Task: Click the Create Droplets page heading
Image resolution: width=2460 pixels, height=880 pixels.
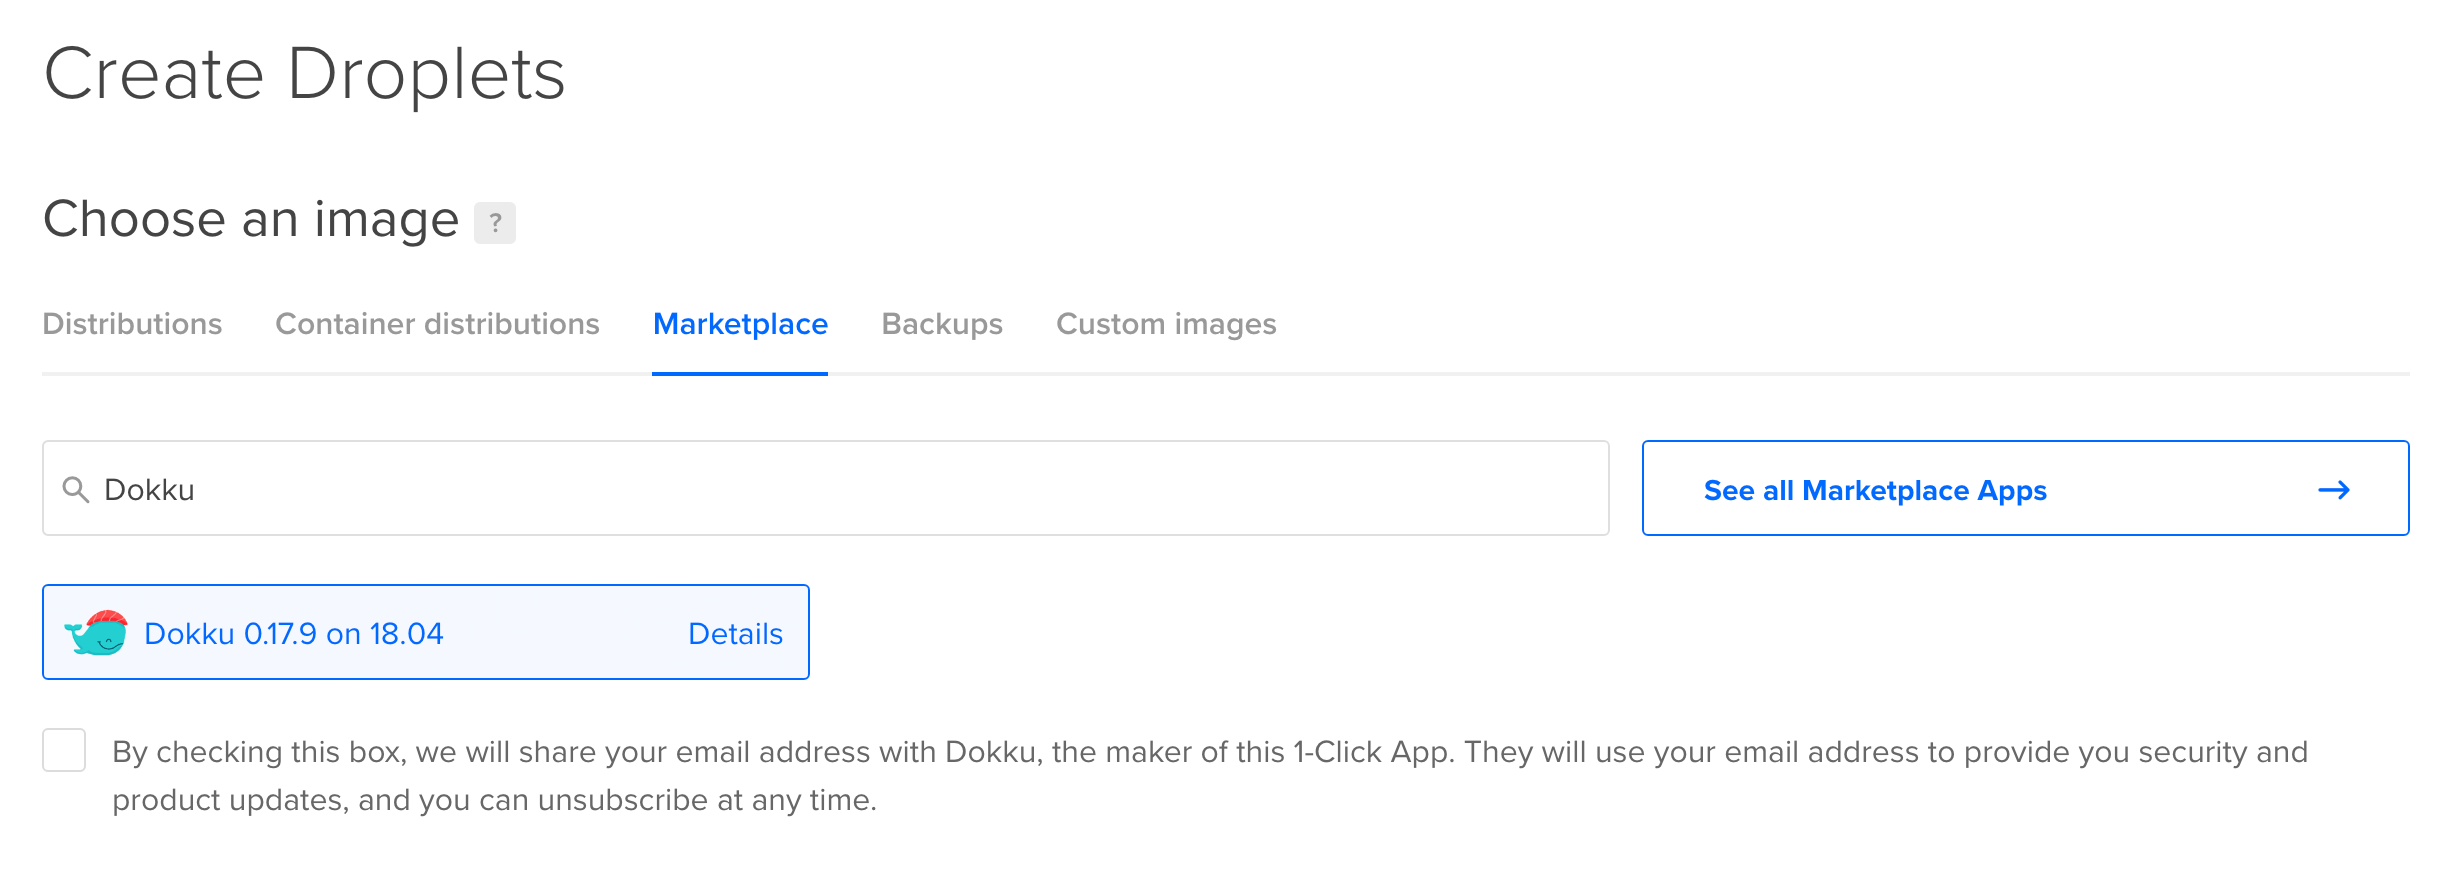Action: [304, 74]
